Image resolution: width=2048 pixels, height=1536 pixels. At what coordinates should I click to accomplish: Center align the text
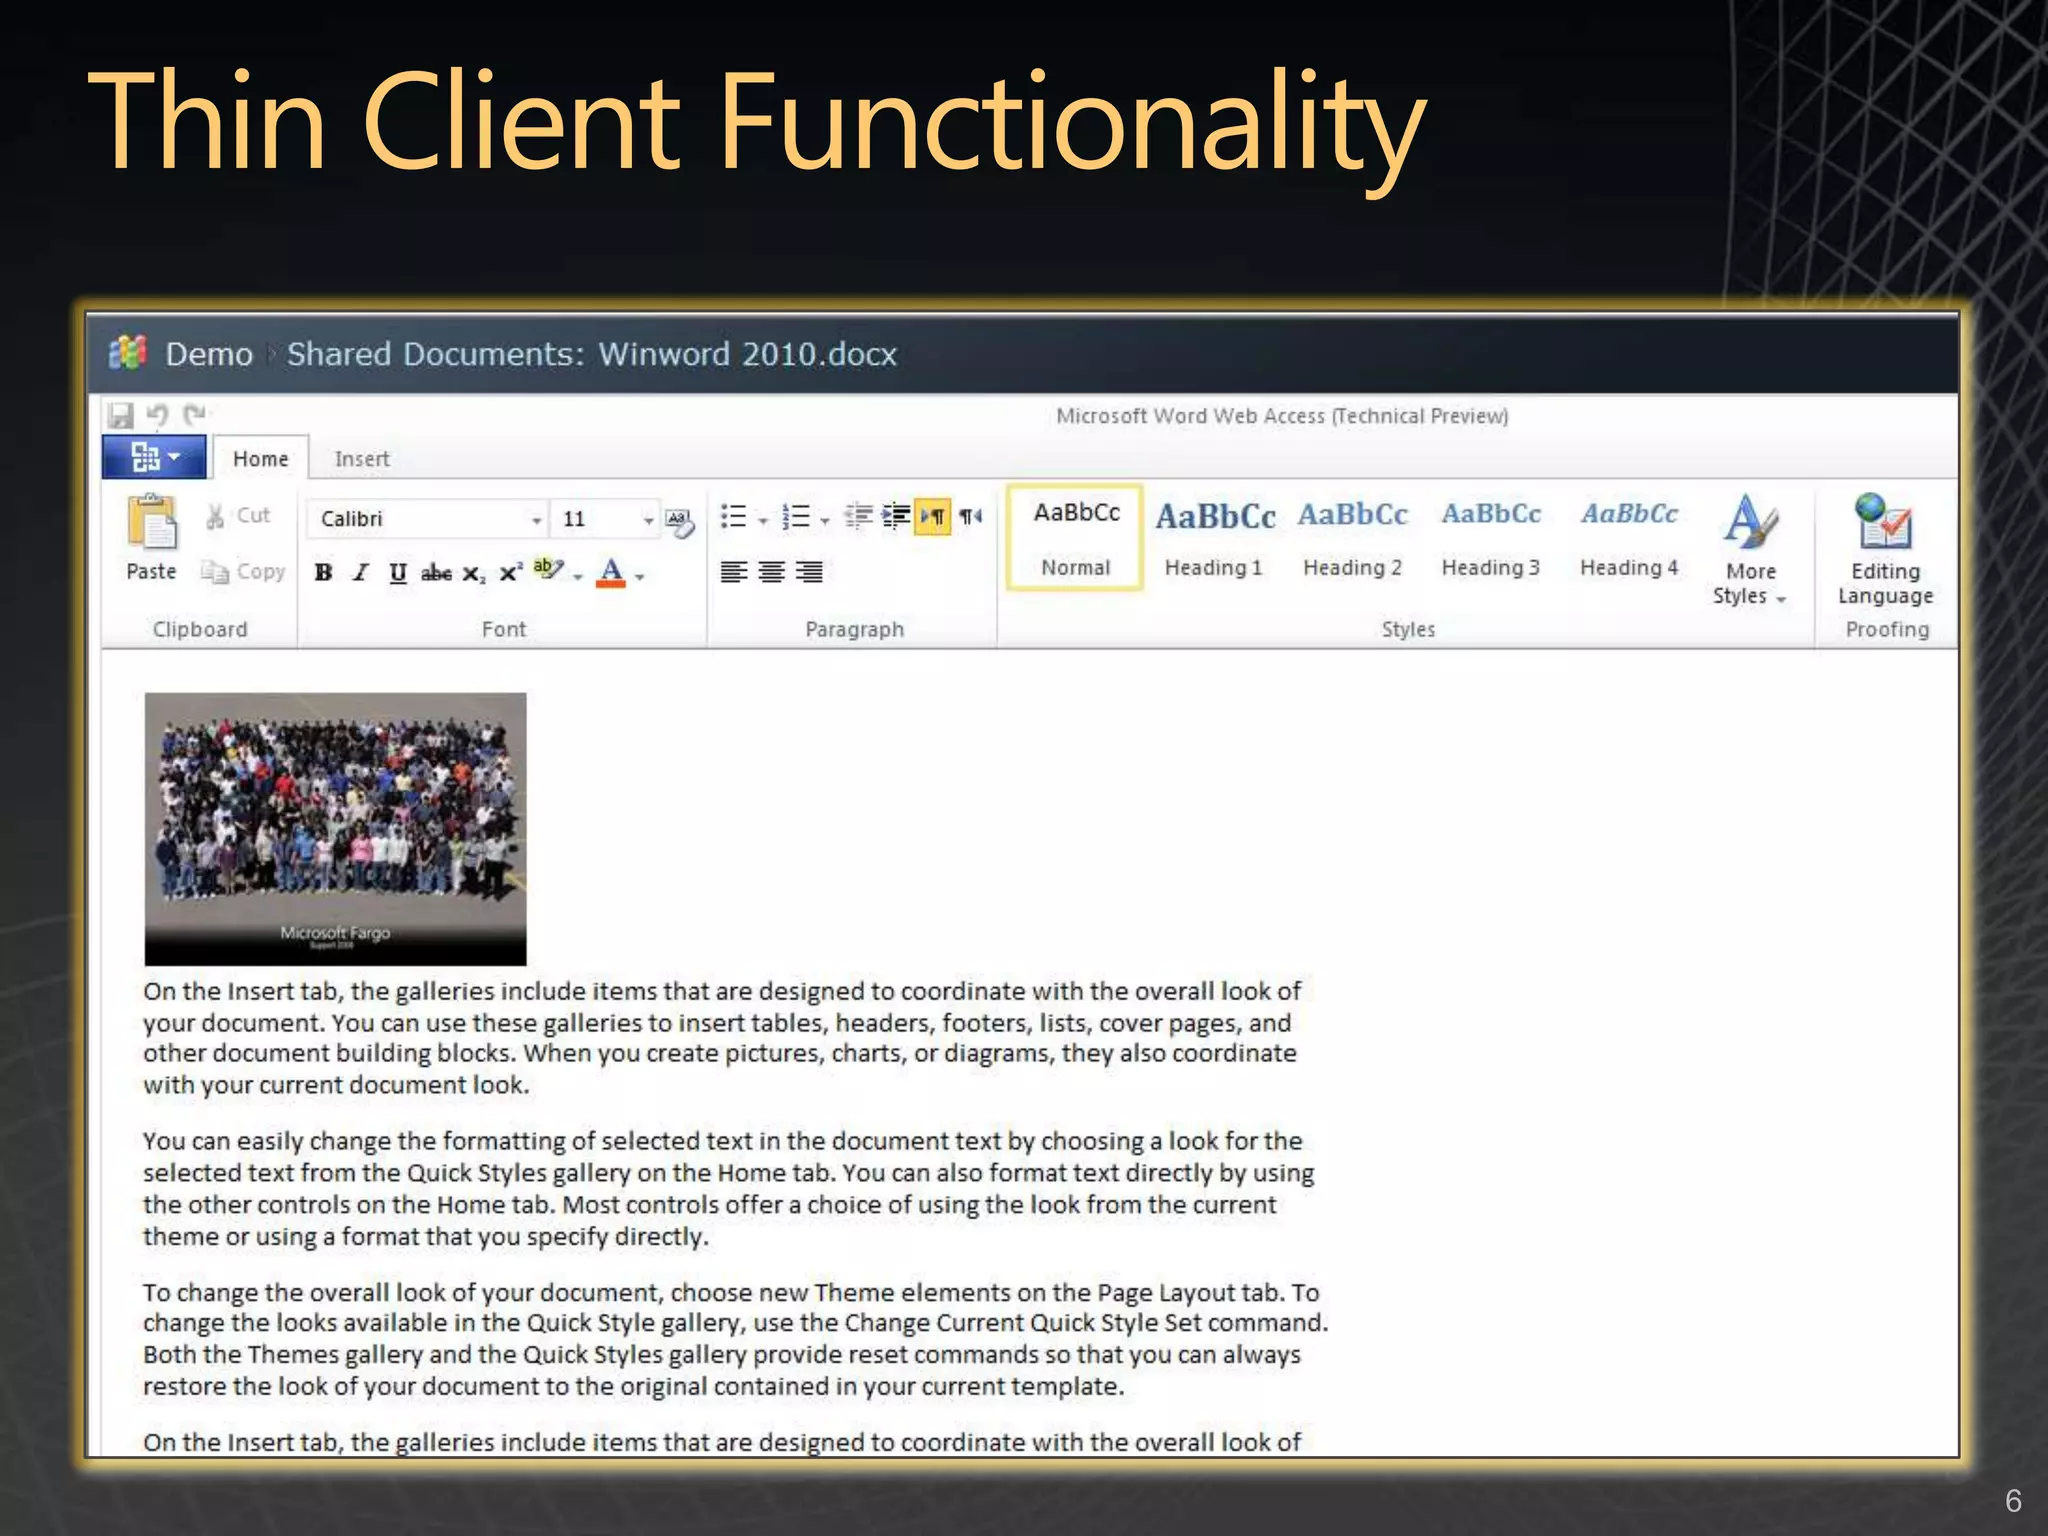tap(771, 572)
